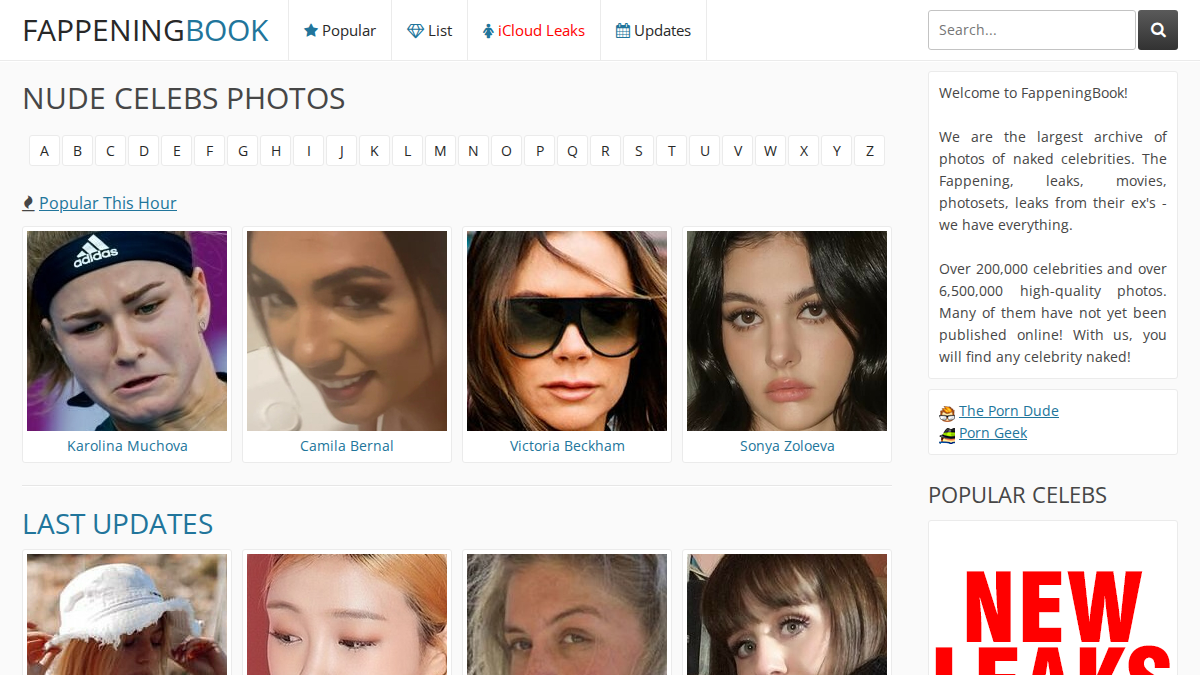Screen dimensions: 1200x675
Task: Browse names starting with J
Action: pyautogui.click(x=341, y=151)
